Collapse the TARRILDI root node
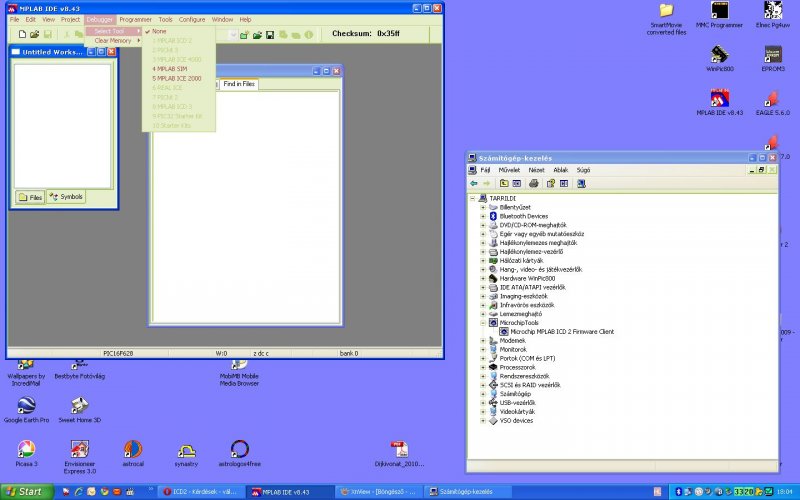Image resolution: width=800 pixels, height=500 pixels. pos(472,198)
